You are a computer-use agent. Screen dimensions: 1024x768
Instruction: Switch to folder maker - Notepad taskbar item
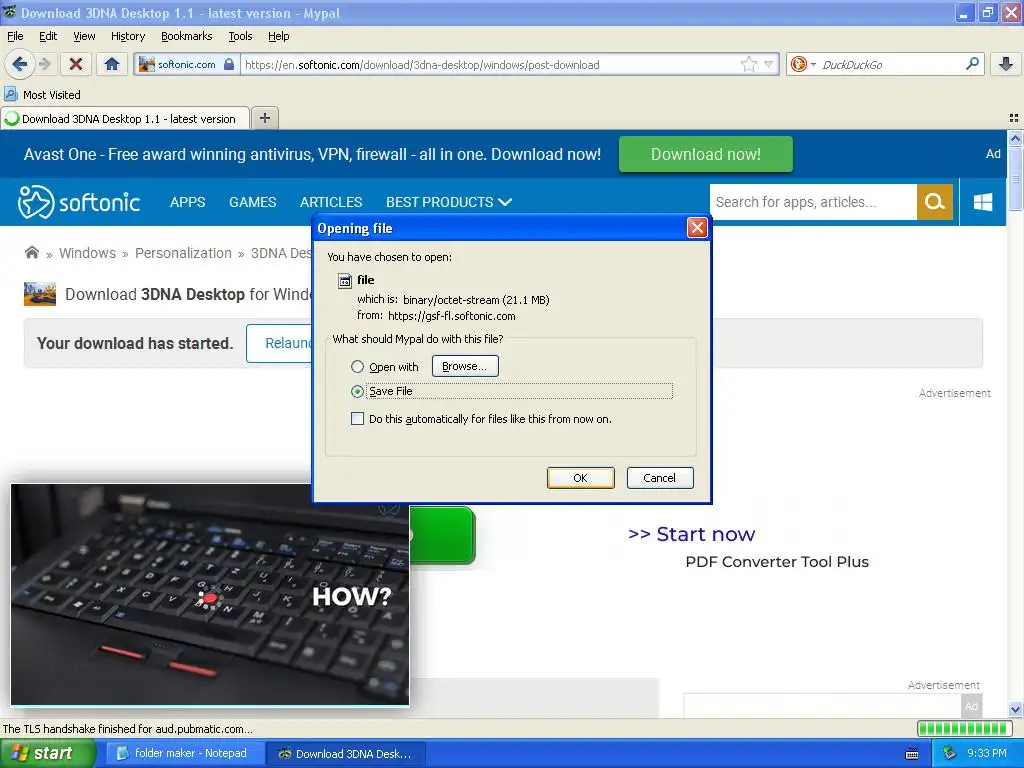coord(185,753)
